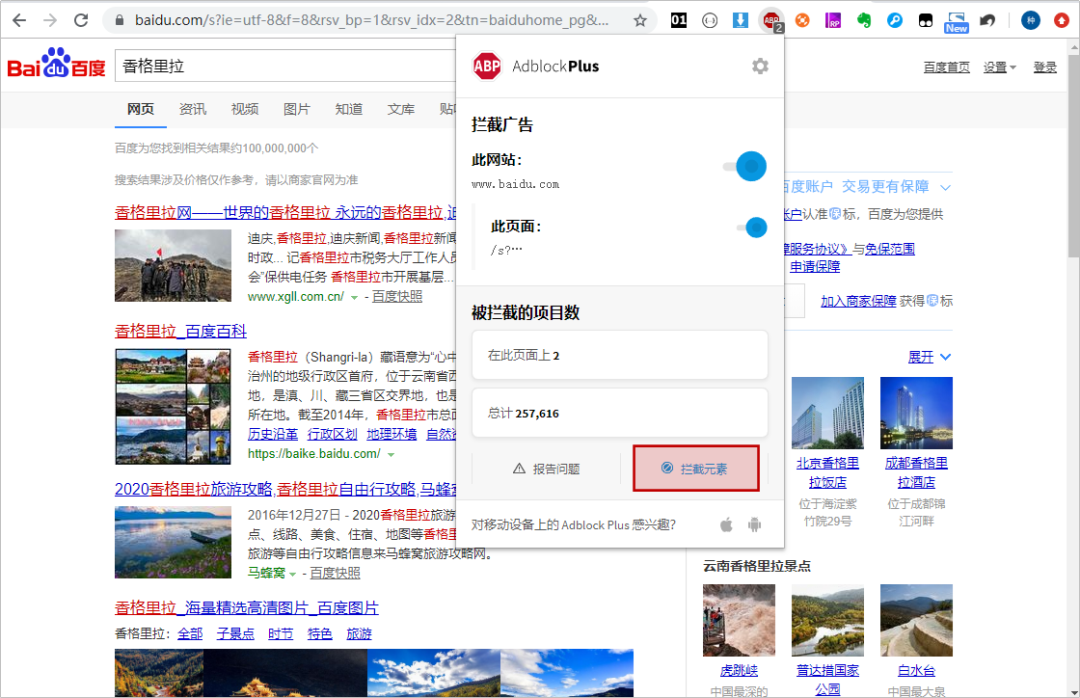Go forward in browser history
1080x698 pixels.
tap(50, 20)
